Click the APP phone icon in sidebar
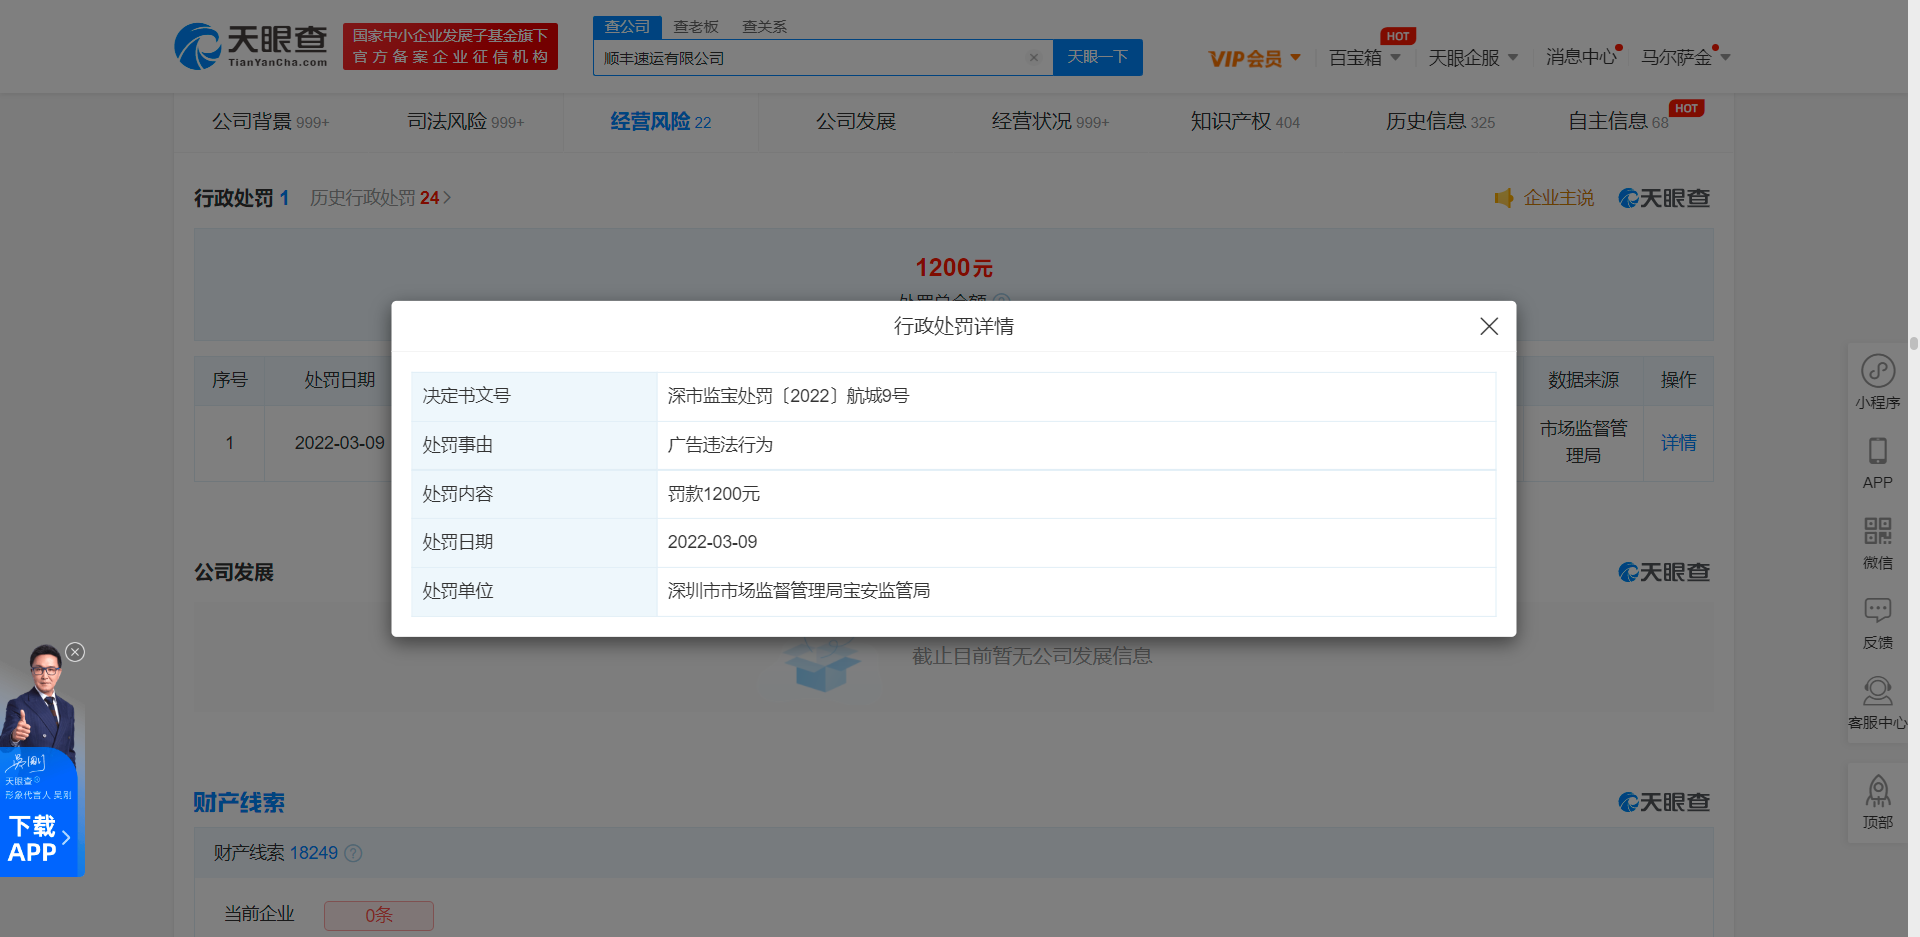The image size is (1920, 937). pos(1877,452)
